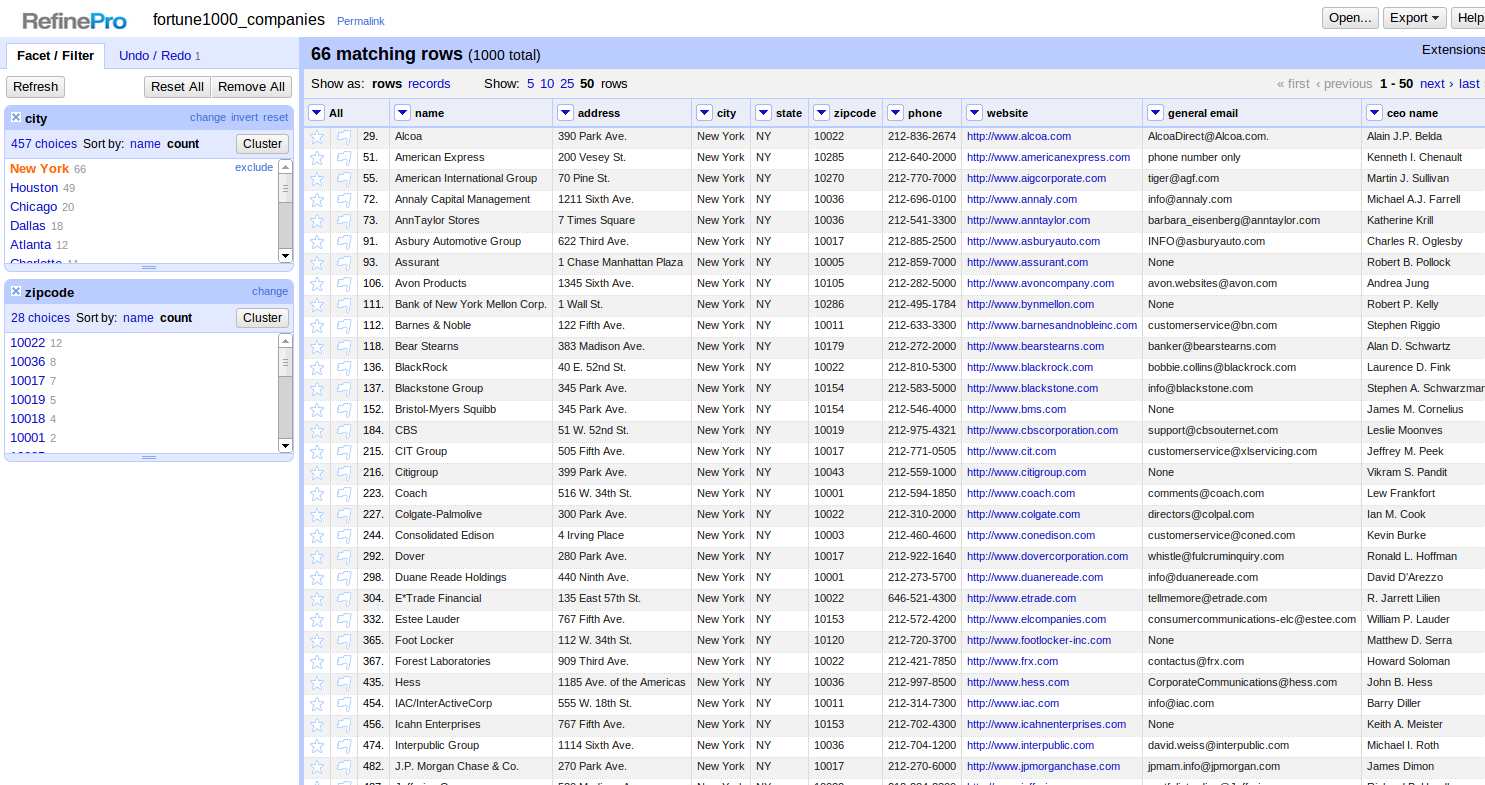The height and width of the screenshot is (785, 1485).
Task: Select zipcode 10022 in the facet
Action: (x=28, y=343)
